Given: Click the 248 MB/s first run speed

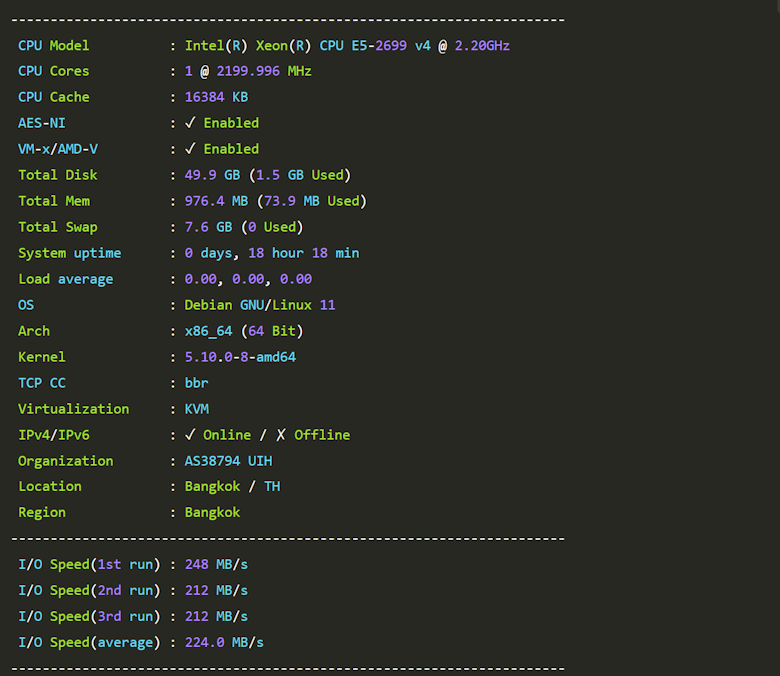Looking at the screenshot, I should coord(216,565).
